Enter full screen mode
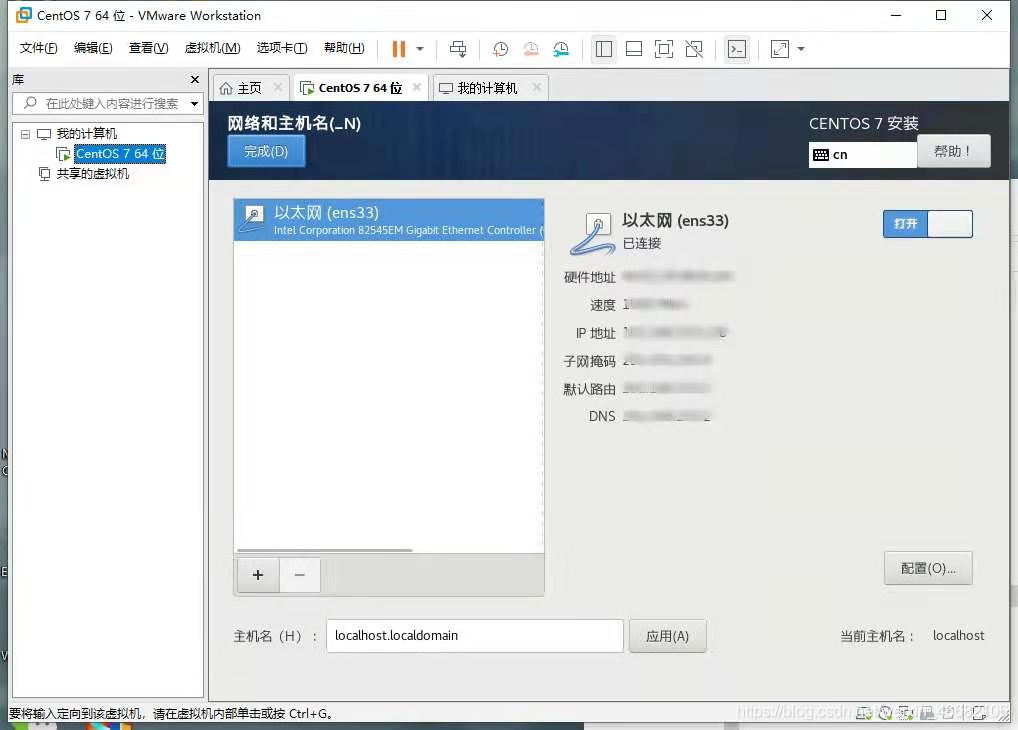This screenshot has width=1018, height=730. pos(663,48)
